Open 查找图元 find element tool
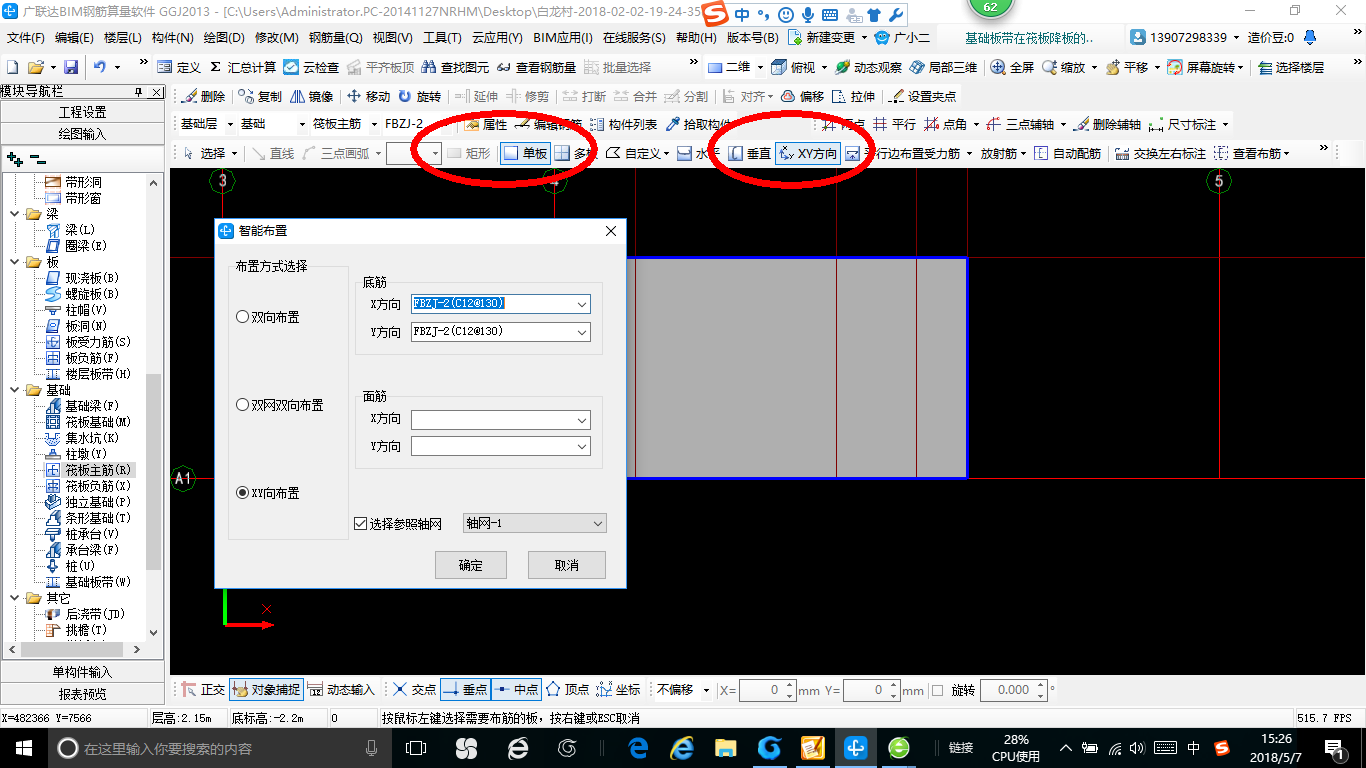The height and width of the screenshot is (768, 1366). tap(456, 67)
